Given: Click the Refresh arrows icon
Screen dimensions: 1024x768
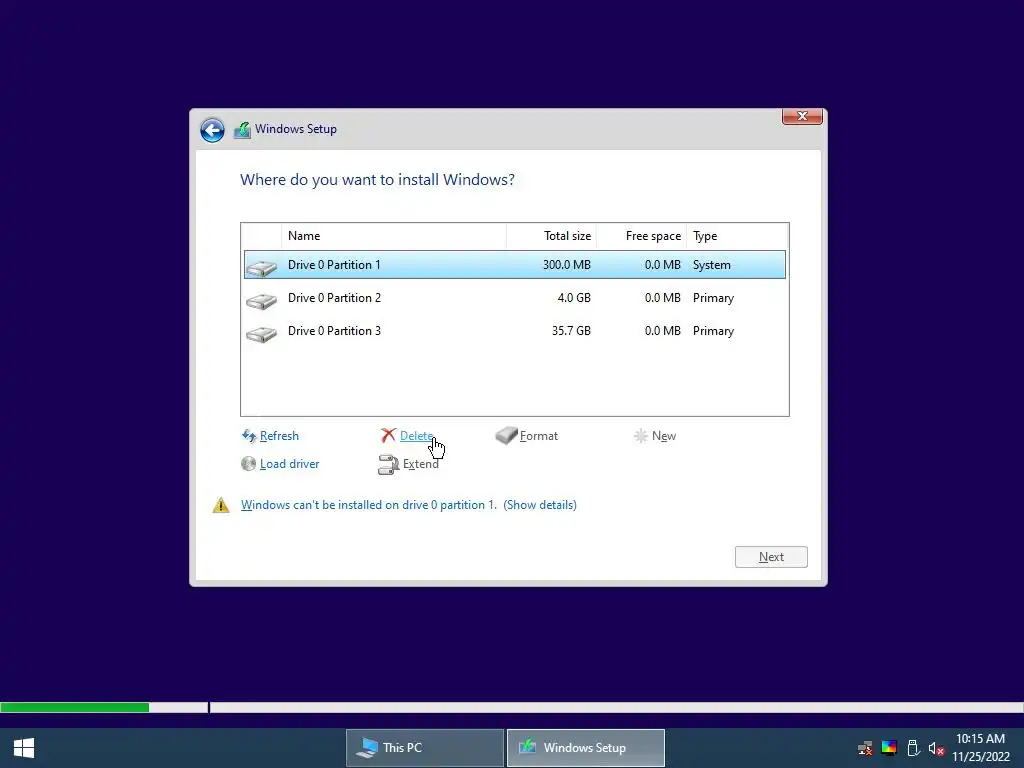Looking at the screenshot, I should (x=249, y=436).
